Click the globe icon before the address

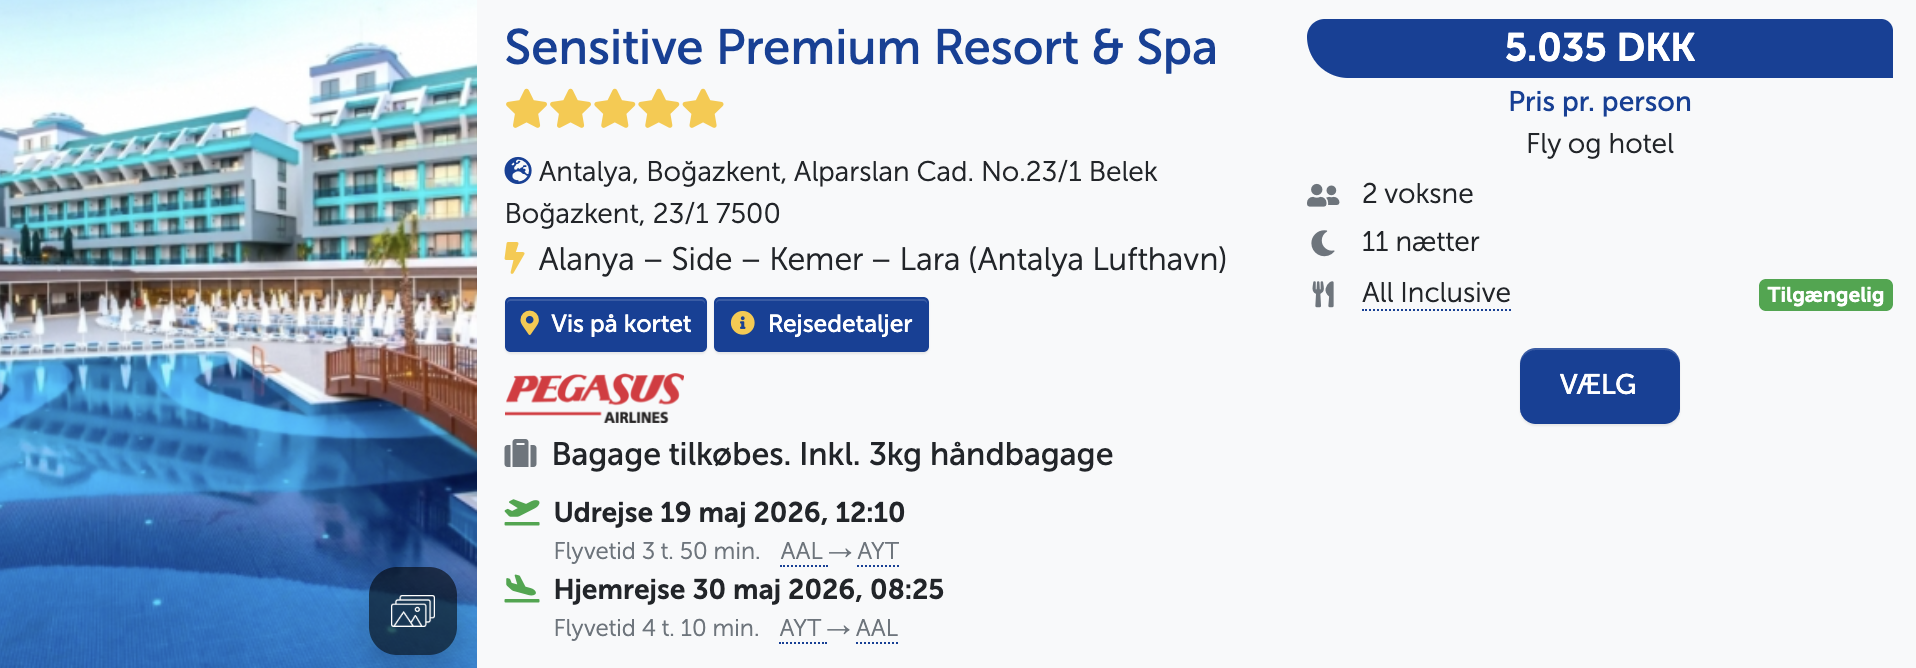(x=518, y=171)
